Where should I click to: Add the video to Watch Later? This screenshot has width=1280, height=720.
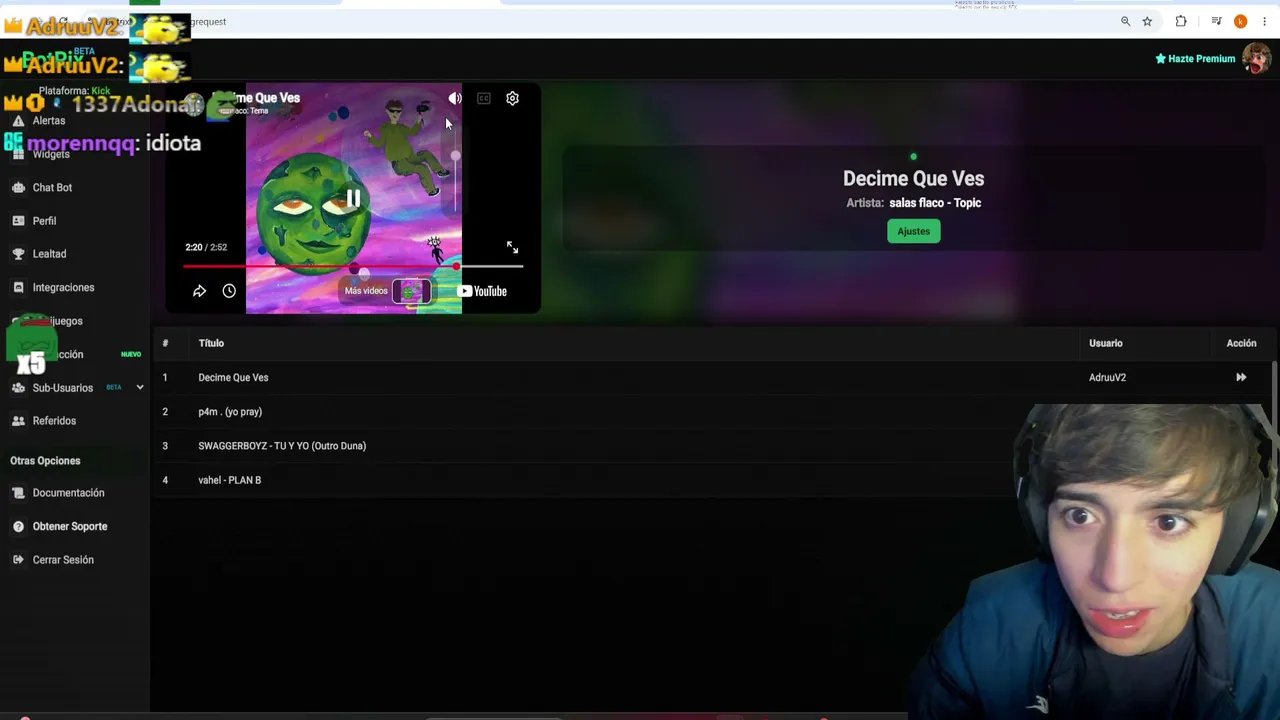pyautogui.click(x=229, y=291)
